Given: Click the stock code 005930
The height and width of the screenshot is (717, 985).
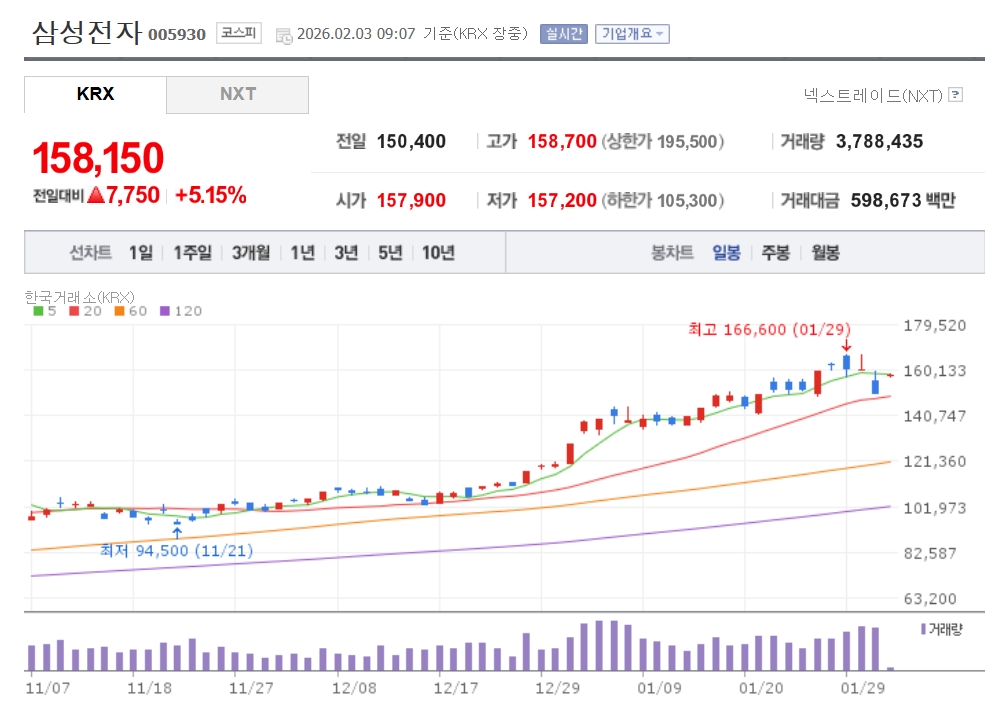Looking at the screenshot, I should [x=177, y=35].
